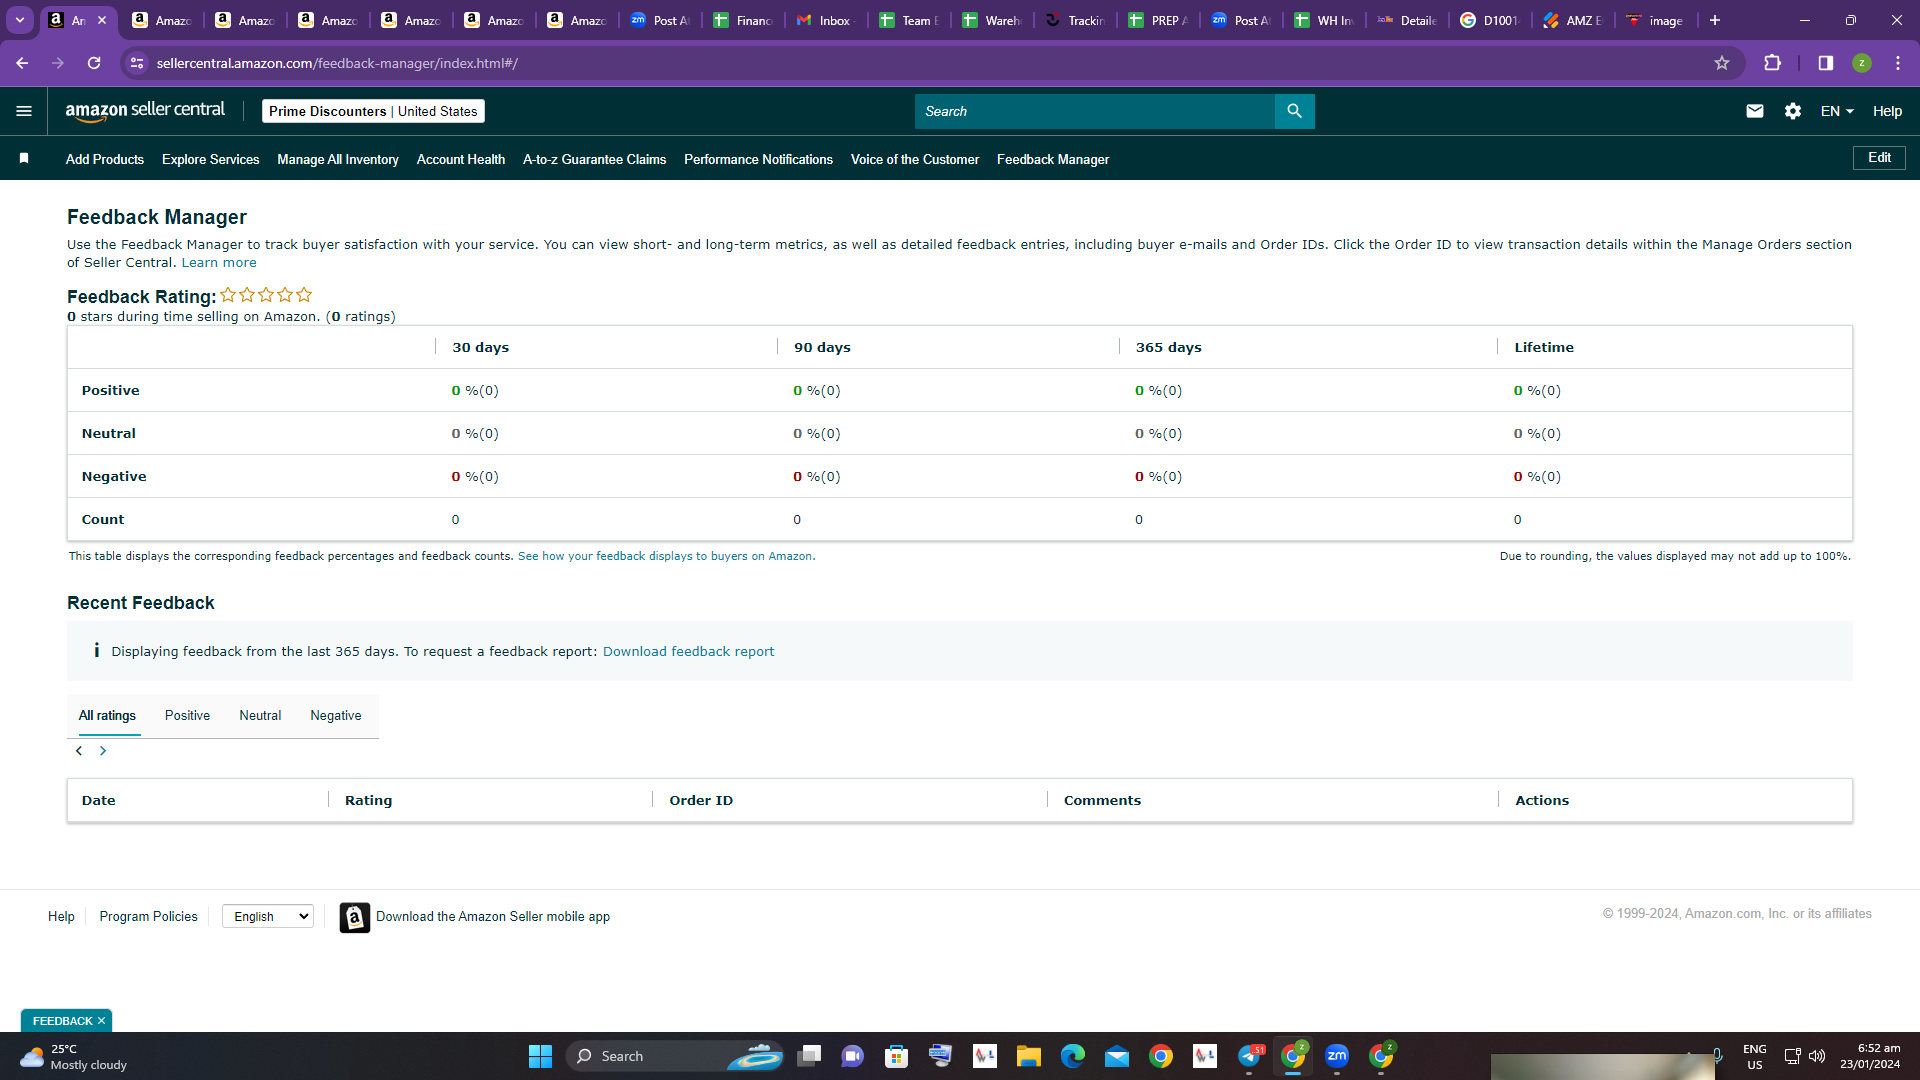Close the FEEDBACK tag at bottom left
Screen dimensions: 1920x1080
(x=101, y=1021)
